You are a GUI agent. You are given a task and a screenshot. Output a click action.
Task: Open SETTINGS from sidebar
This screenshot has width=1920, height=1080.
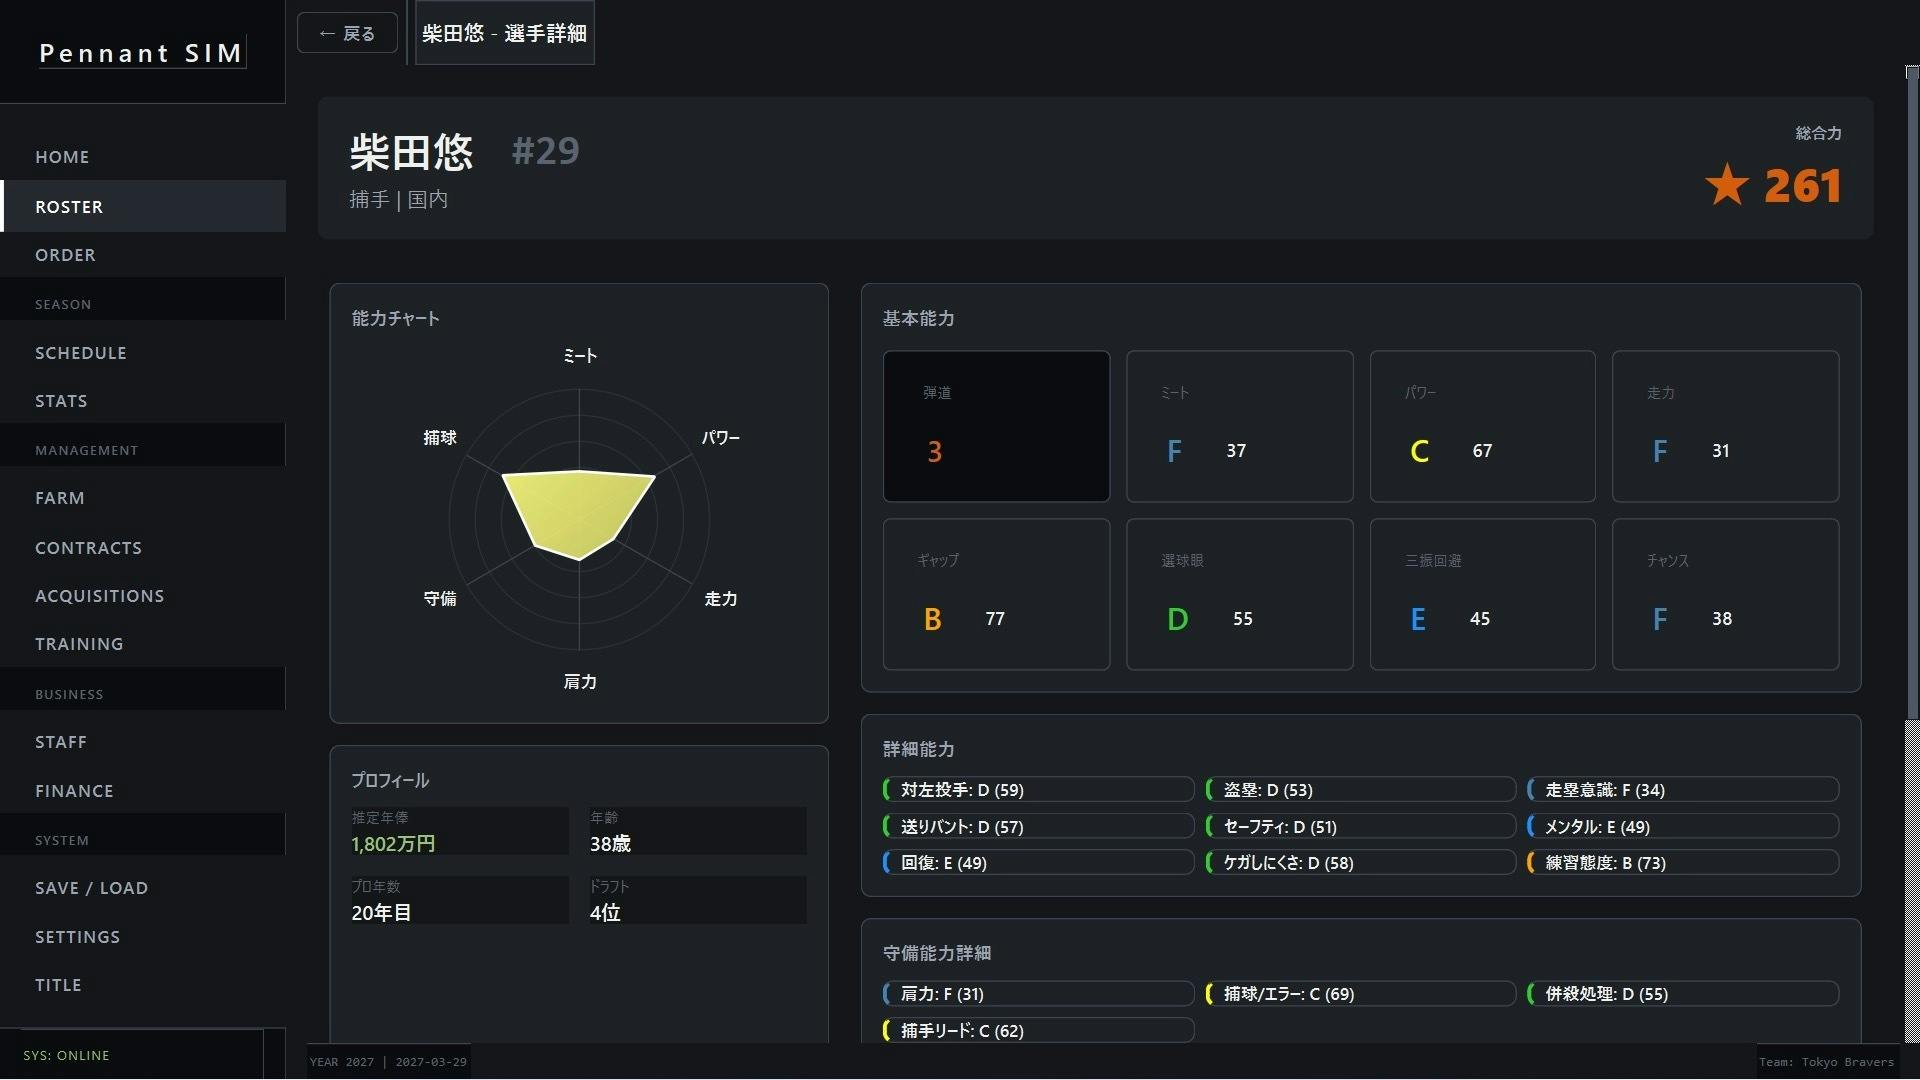tap(77, 937)
